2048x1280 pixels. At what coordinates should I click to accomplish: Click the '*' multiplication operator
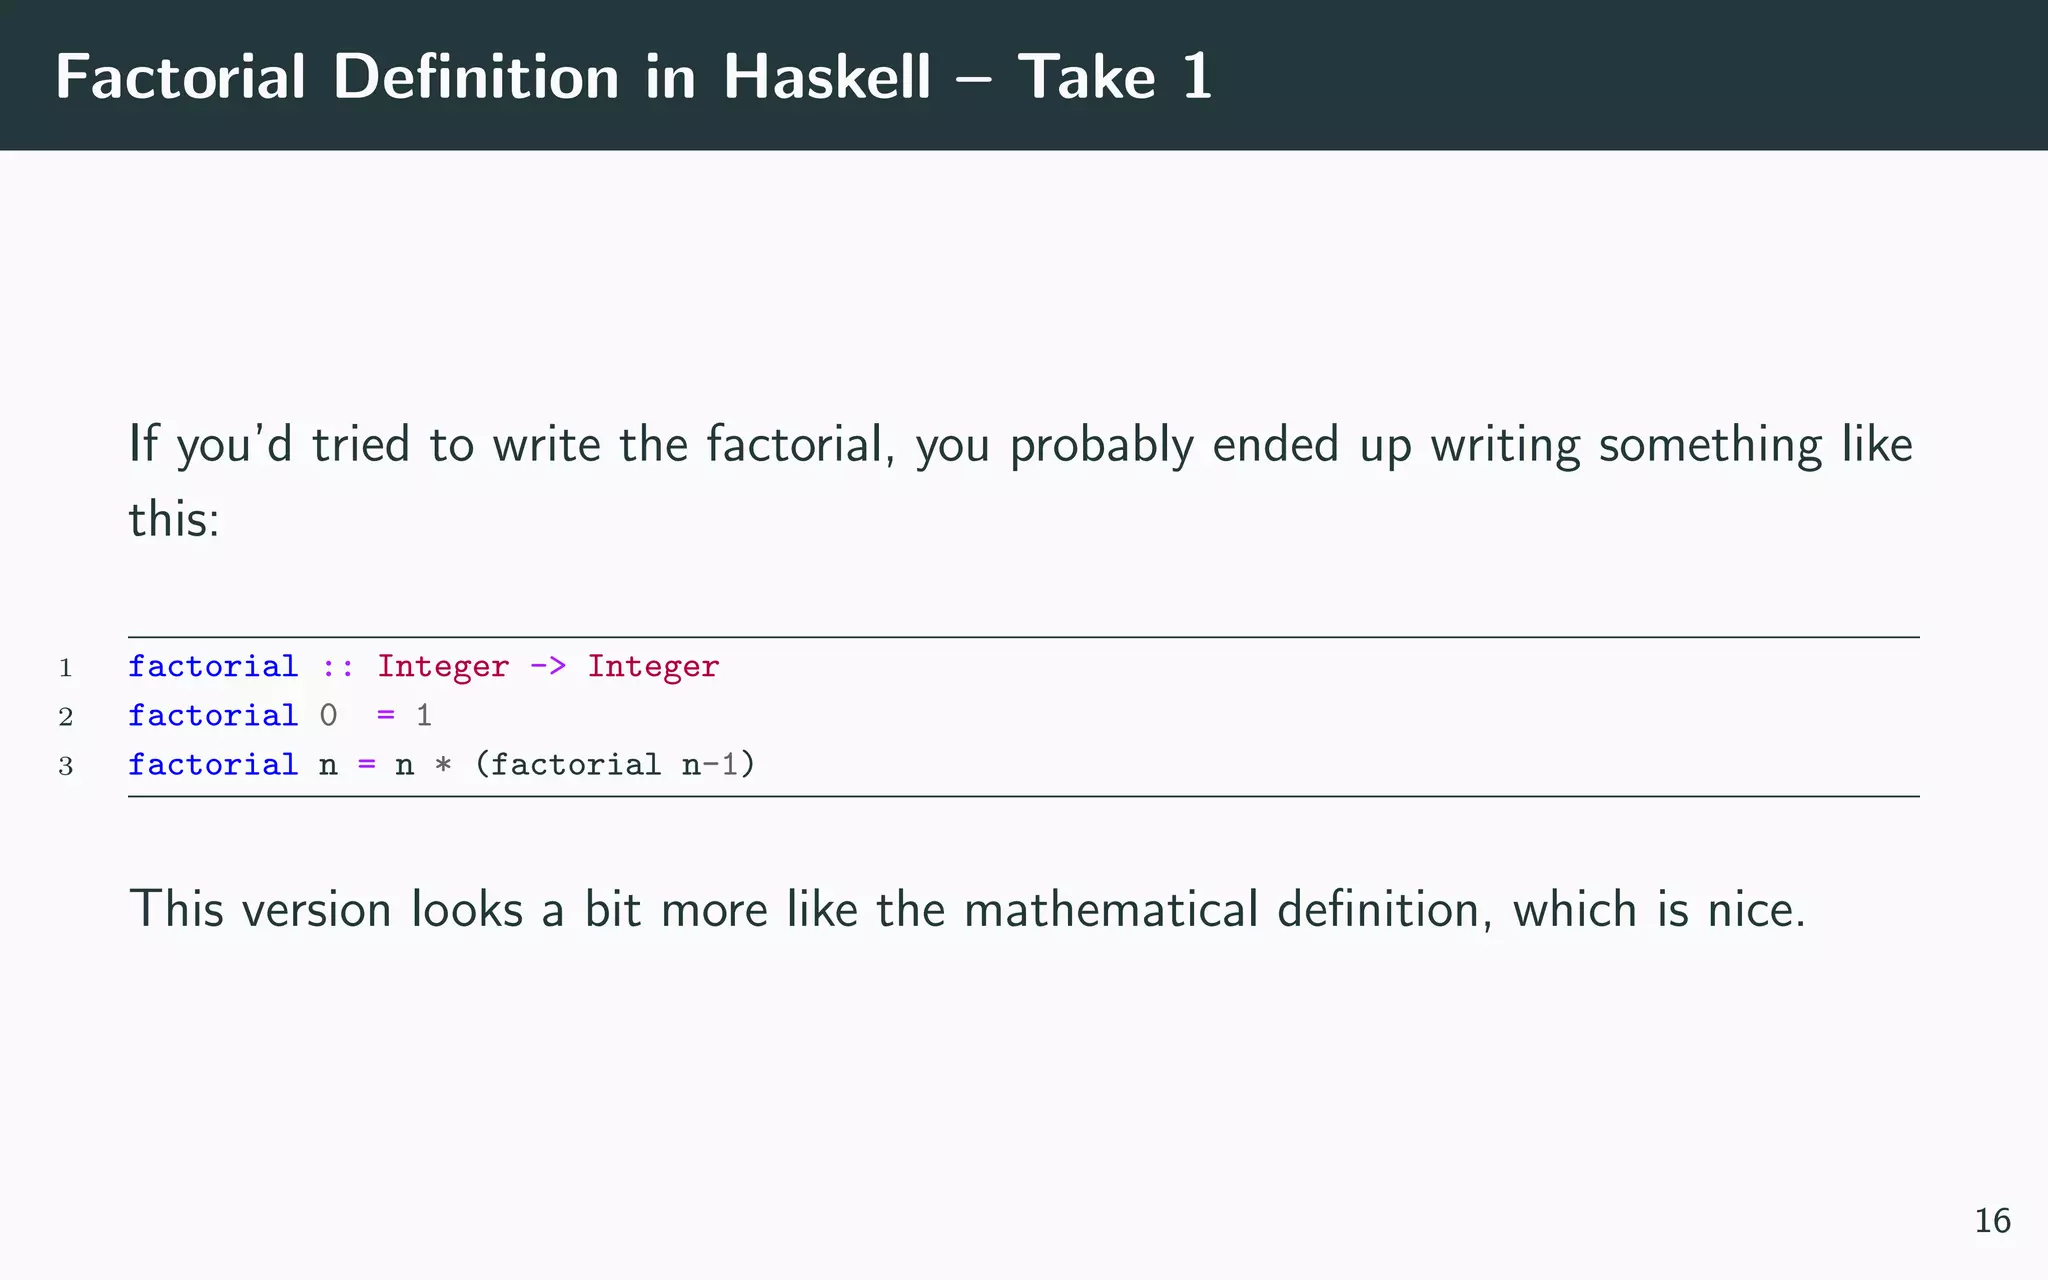(443, 765)
